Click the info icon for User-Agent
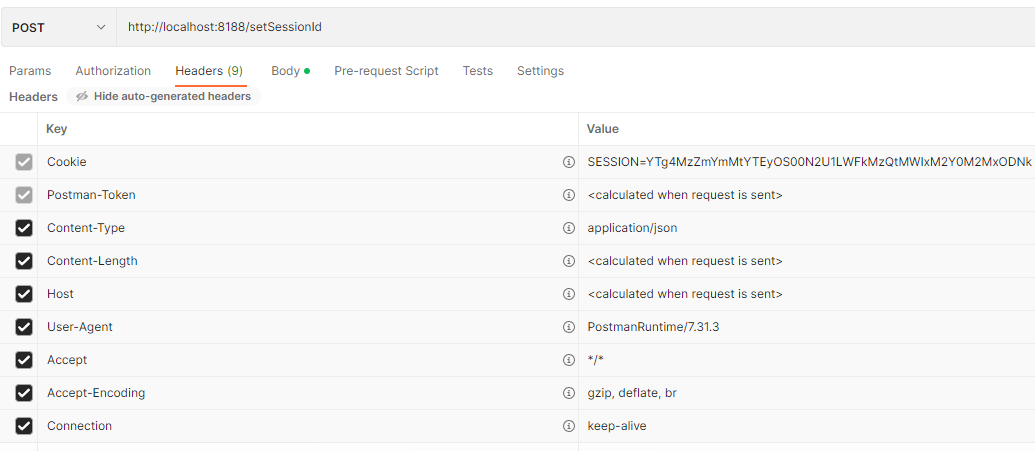Image resolution: width=1035 pixels, height=451 pixels. click(569, 327)
